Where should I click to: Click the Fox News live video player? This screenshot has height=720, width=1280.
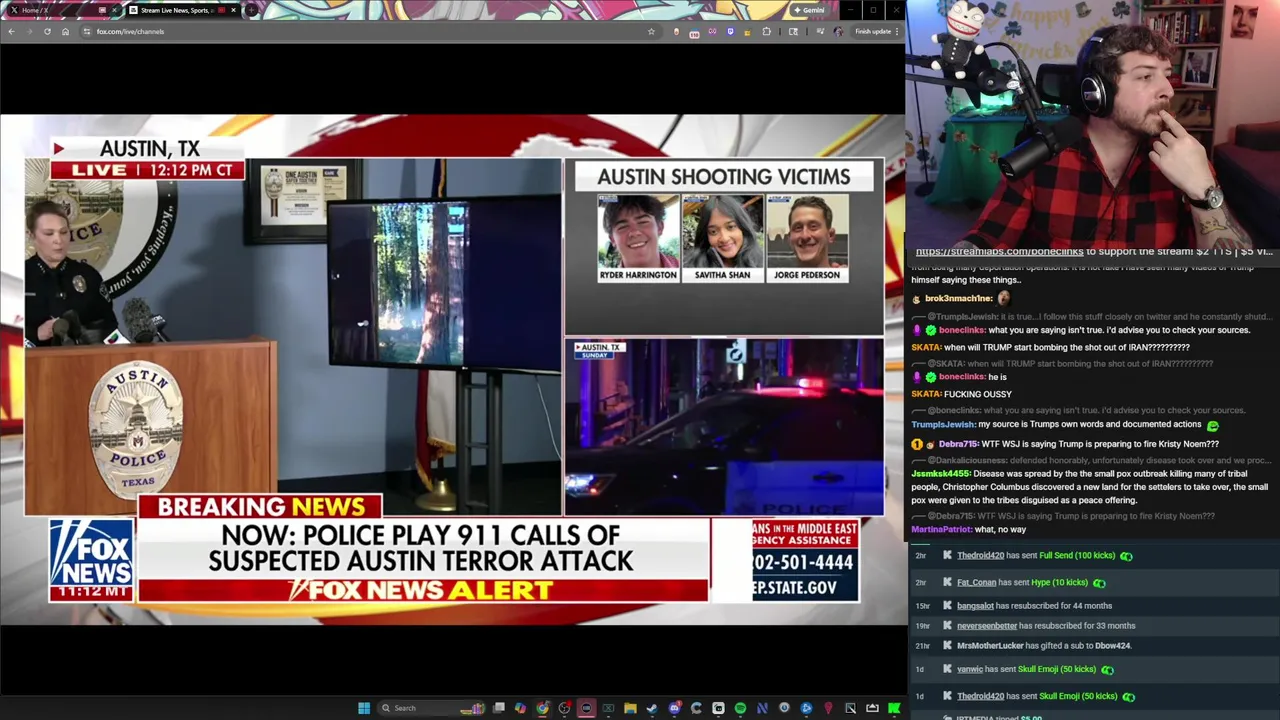pos(452,369)
